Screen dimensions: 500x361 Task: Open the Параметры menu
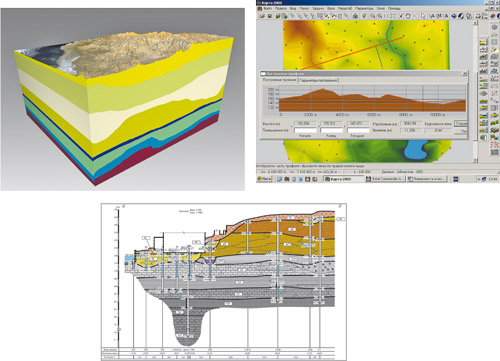coord(363,8)
